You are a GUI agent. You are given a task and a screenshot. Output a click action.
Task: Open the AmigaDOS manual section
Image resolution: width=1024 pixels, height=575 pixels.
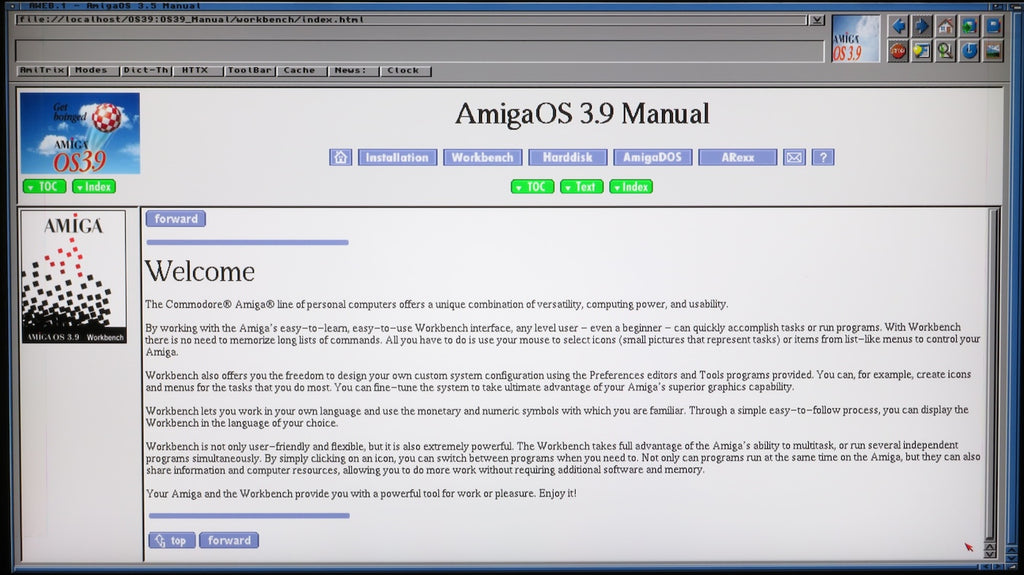(651, 157)
